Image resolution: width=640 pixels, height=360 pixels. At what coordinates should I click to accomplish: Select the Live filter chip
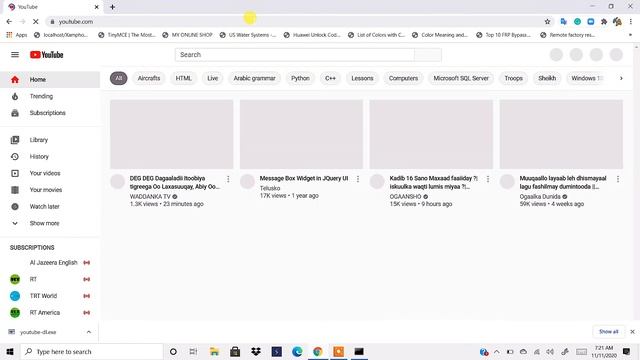213,78
